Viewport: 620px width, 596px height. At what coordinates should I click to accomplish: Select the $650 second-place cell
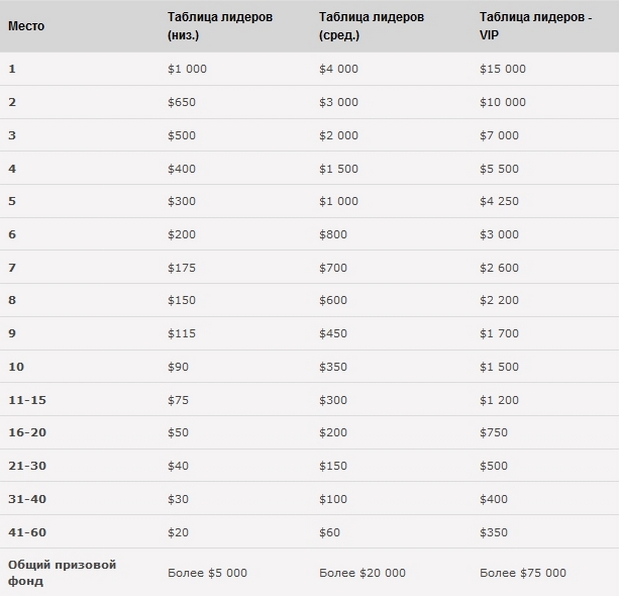(181, 102)
